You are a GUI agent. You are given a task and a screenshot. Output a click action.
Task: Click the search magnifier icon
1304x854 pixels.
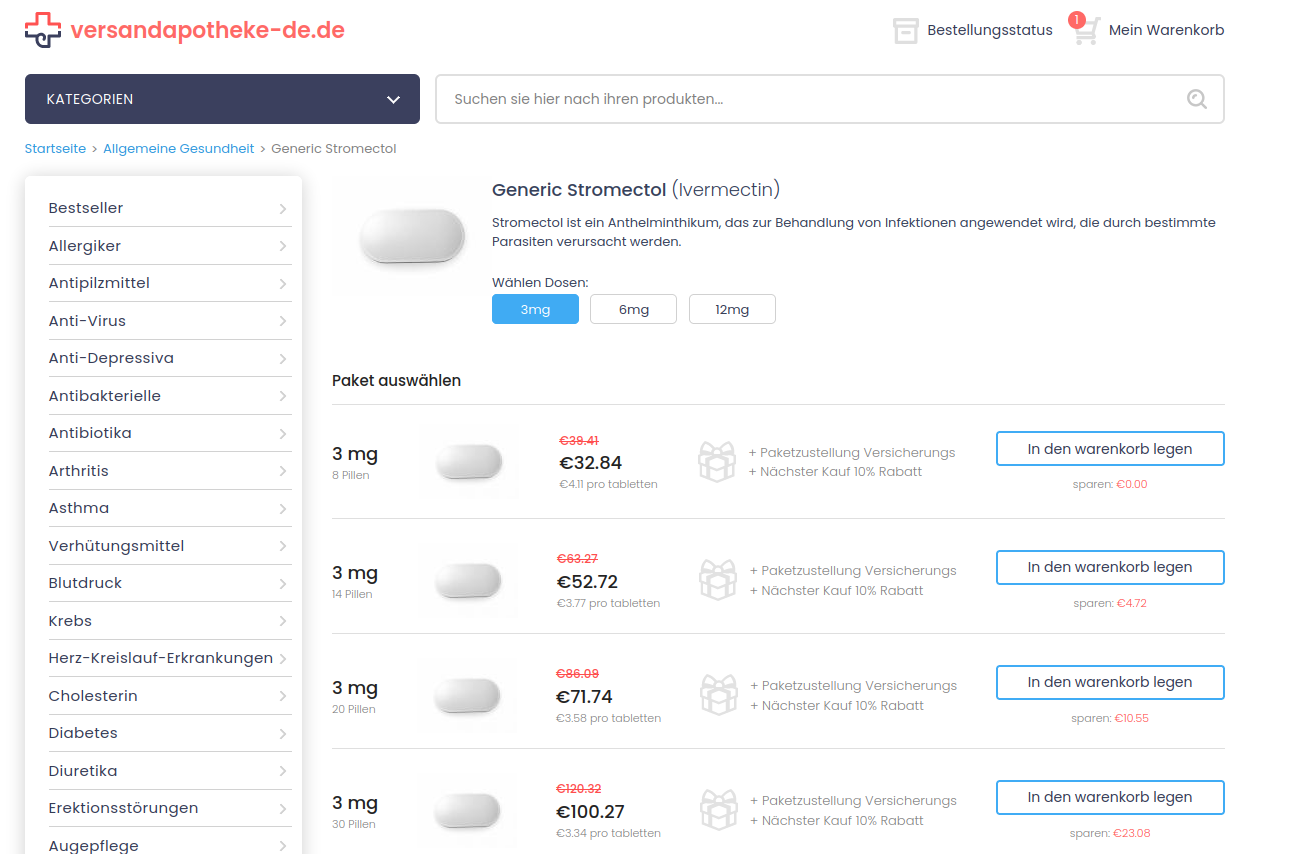coord(1196,98)
